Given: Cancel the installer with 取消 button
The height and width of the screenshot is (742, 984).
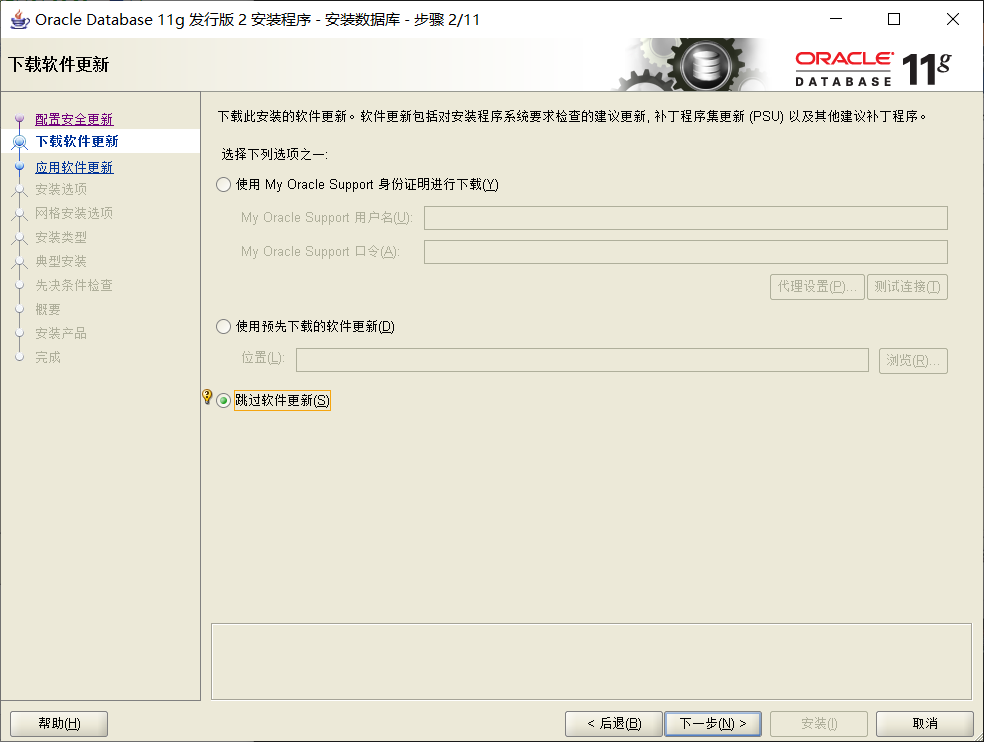Looking at the screenshot, I should tap(925, 724).
